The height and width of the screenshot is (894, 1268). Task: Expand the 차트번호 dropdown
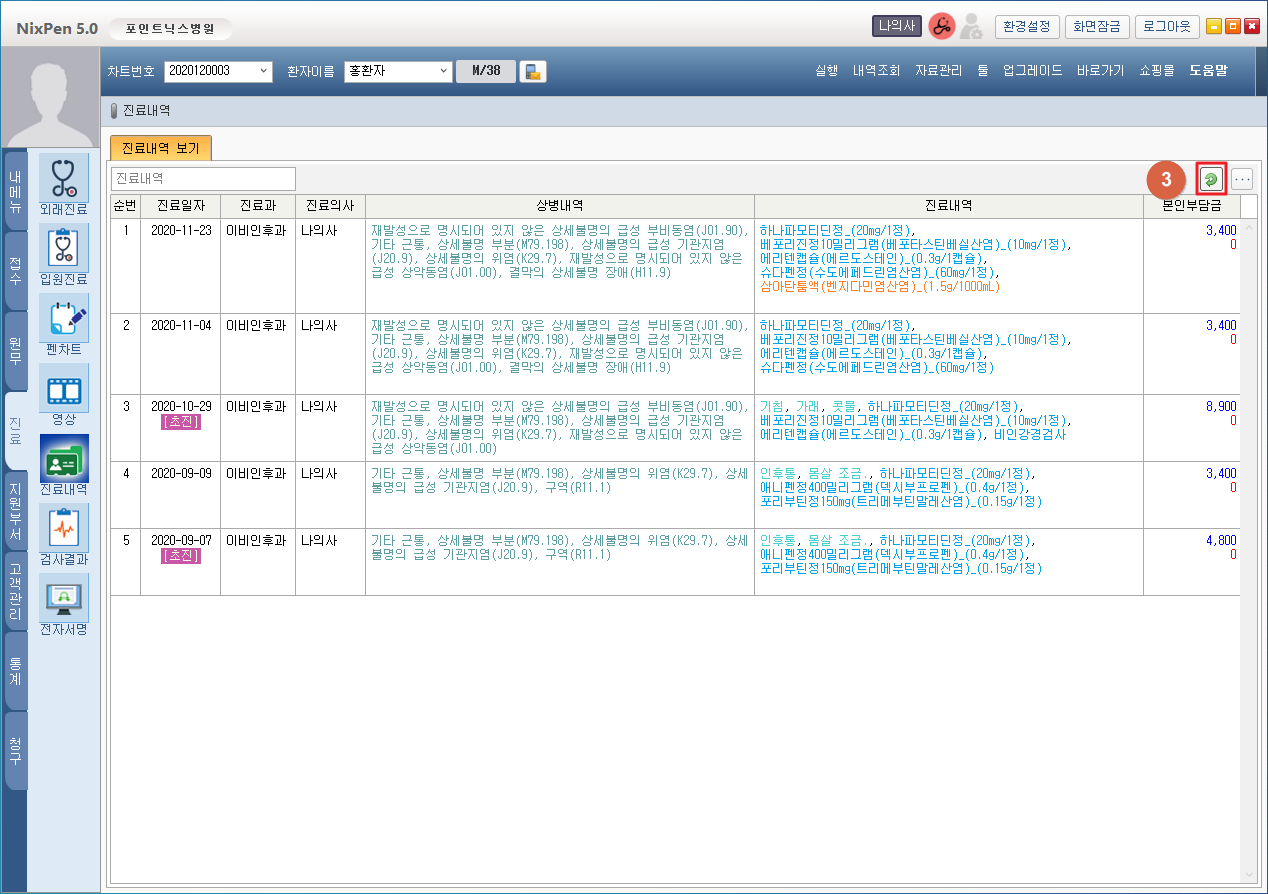tap(264, 71)
